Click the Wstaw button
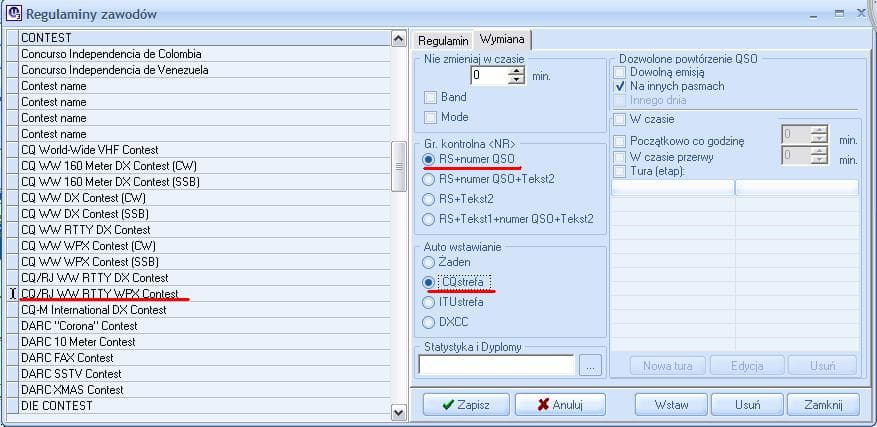Viewport: 877px width, 427px height. [x=670, y=405]
